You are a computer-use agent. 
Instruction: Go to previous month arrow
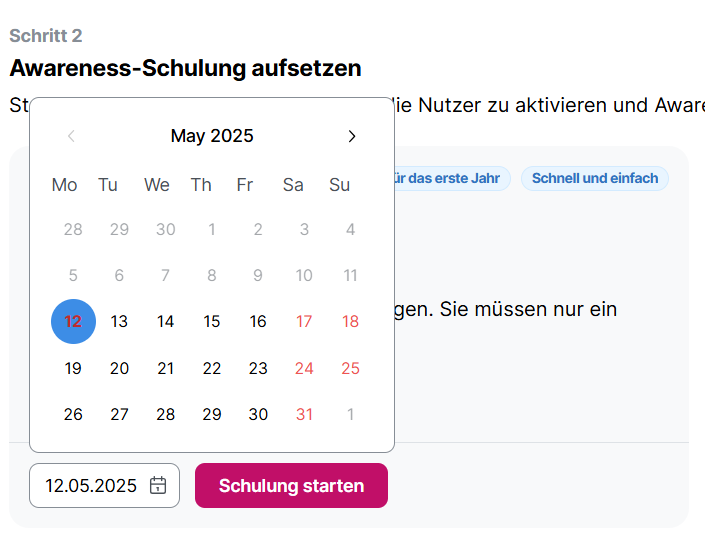(71, 136)
